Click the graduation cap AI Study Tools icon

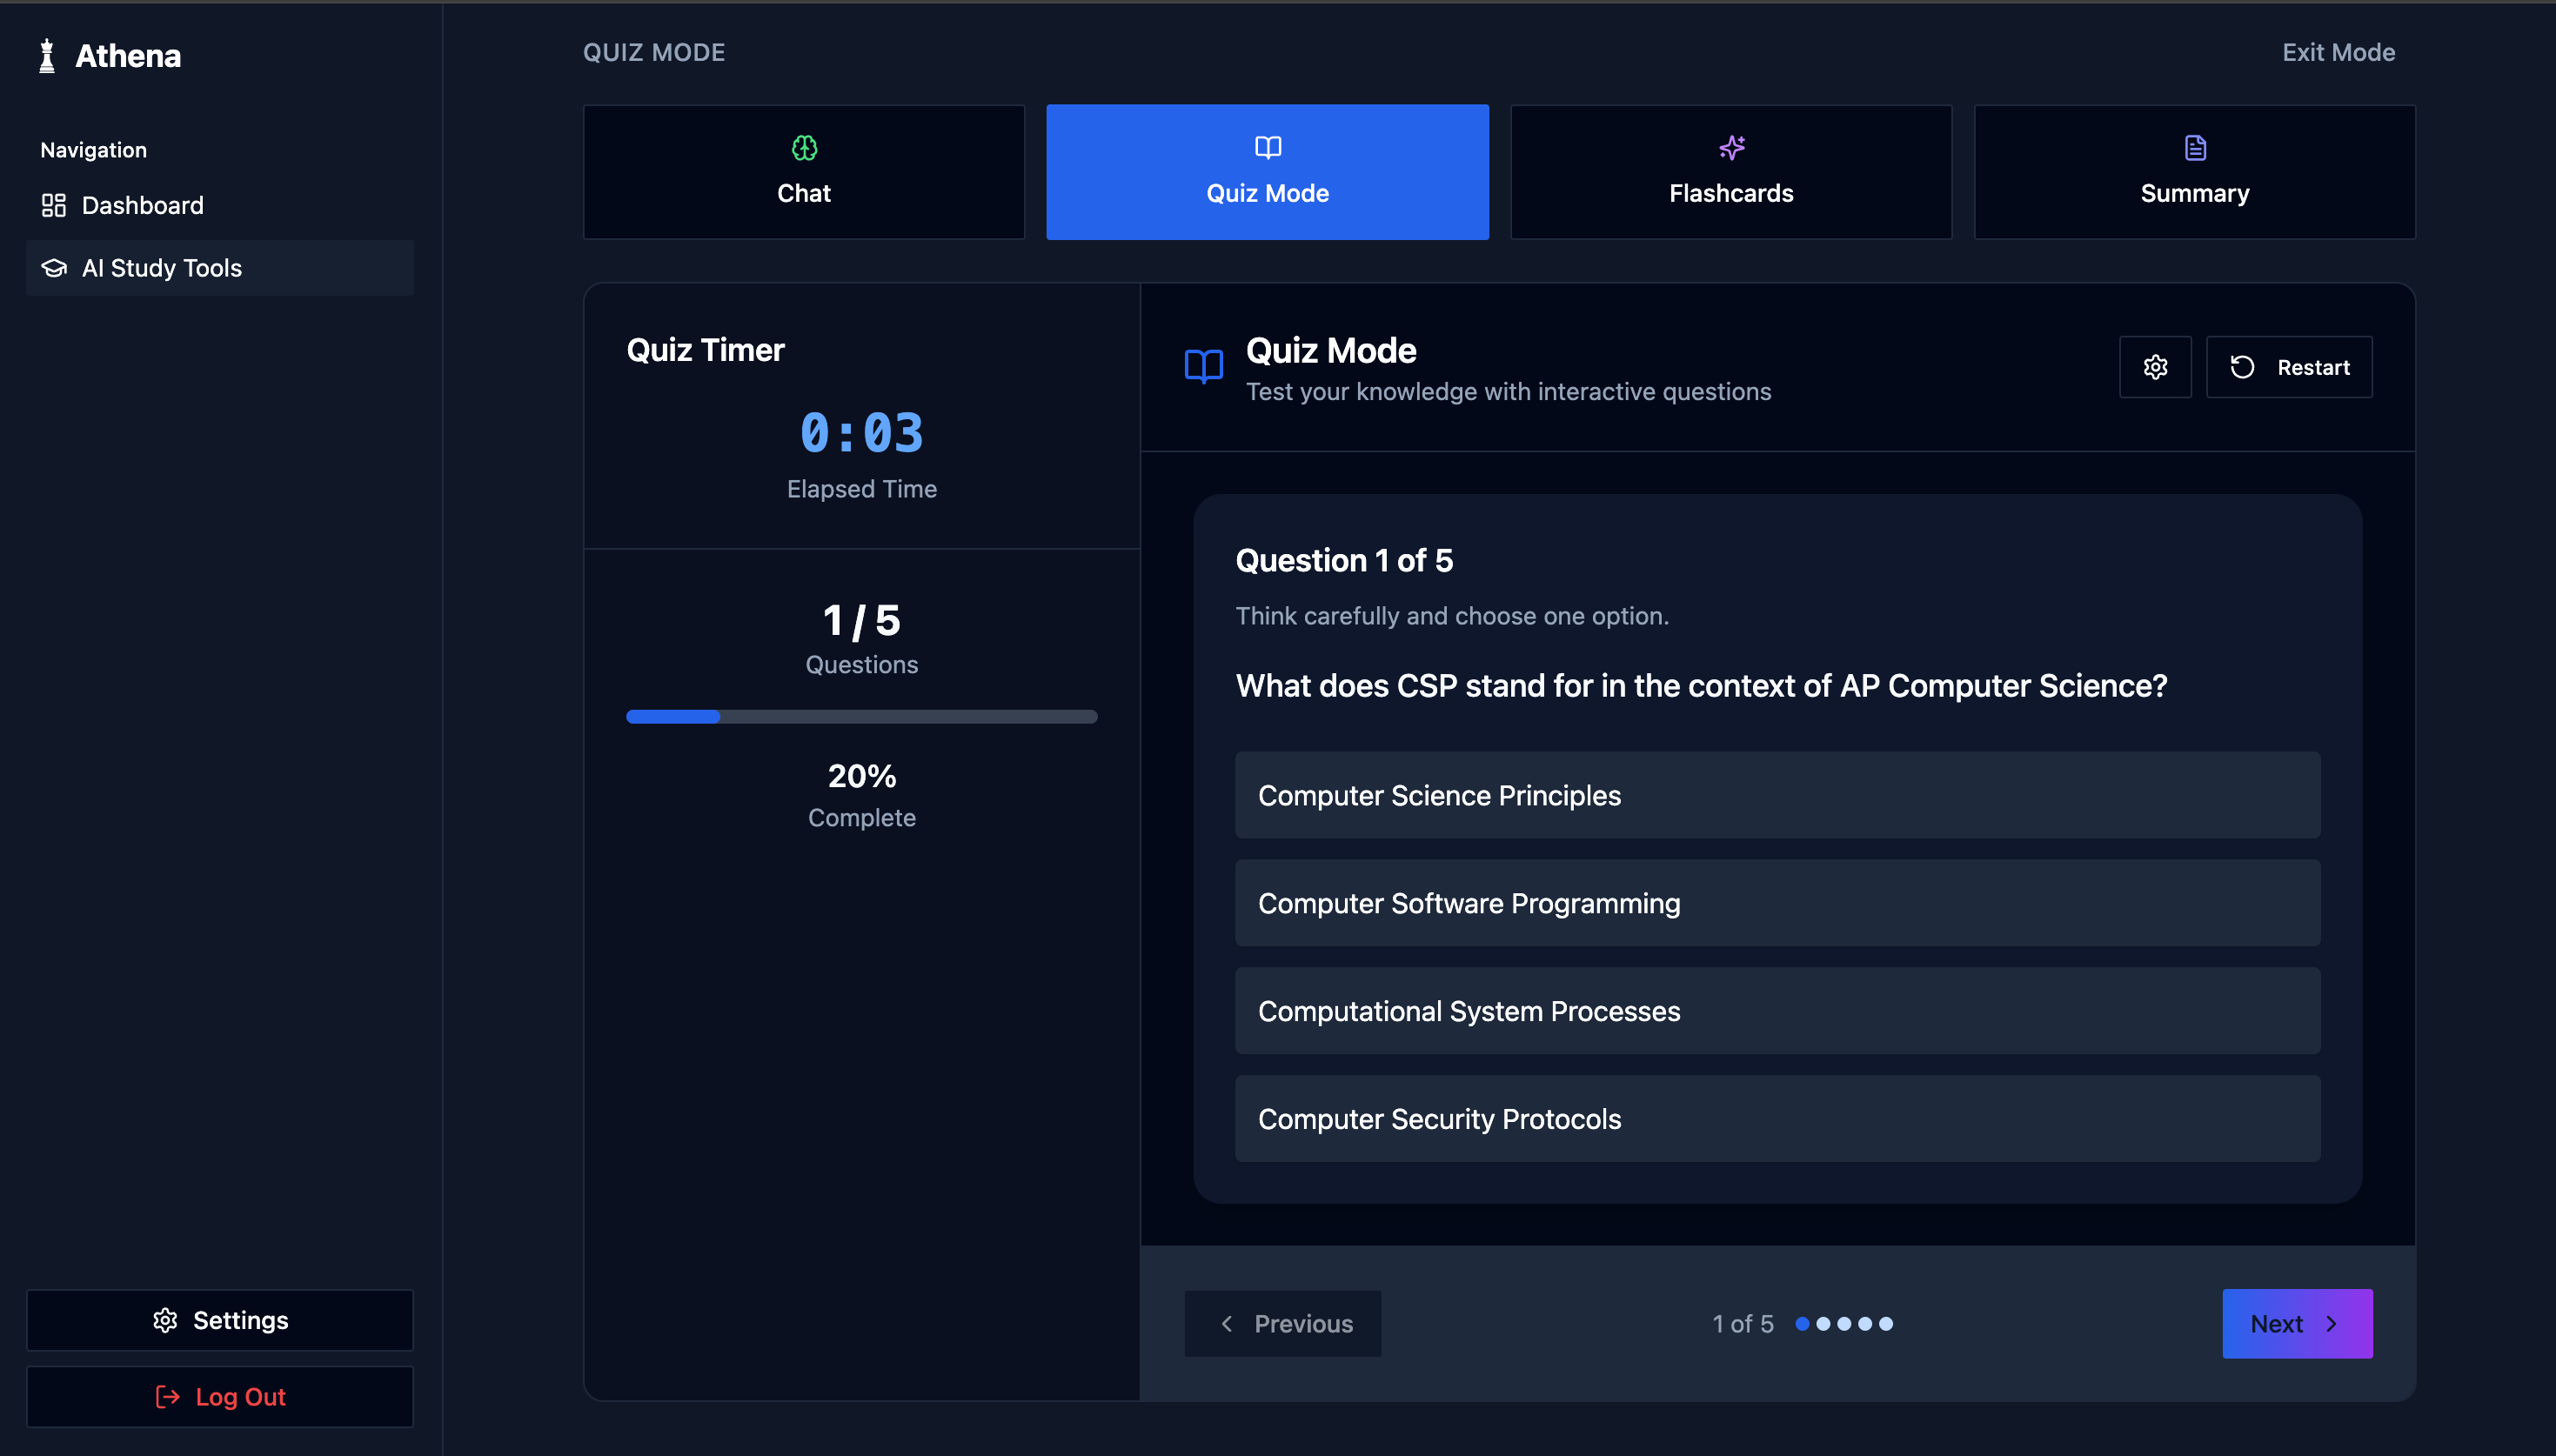tap(53, 268)
